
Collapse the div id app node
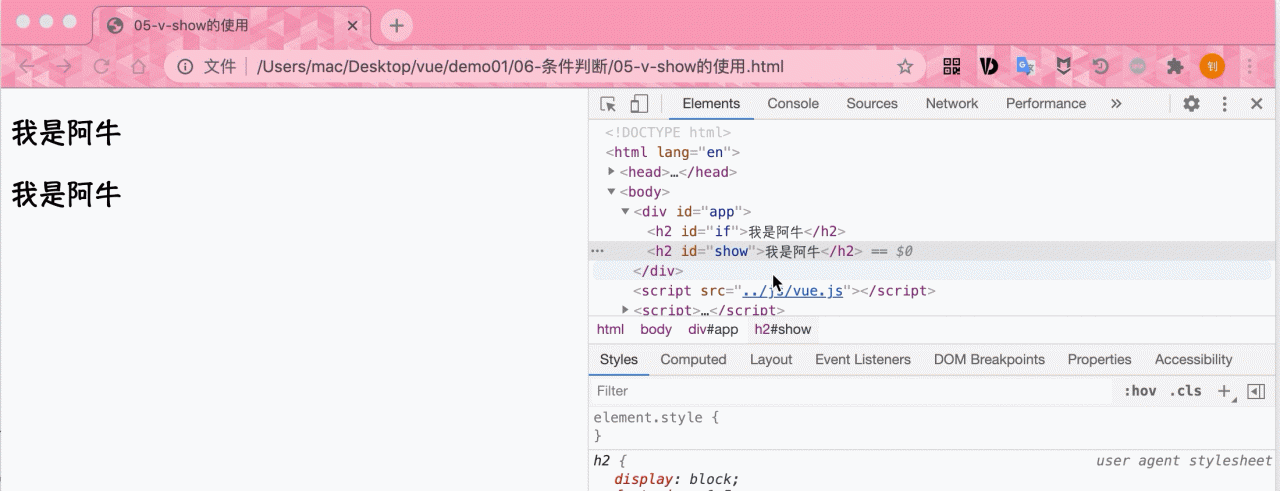click(x=625, y=212)
